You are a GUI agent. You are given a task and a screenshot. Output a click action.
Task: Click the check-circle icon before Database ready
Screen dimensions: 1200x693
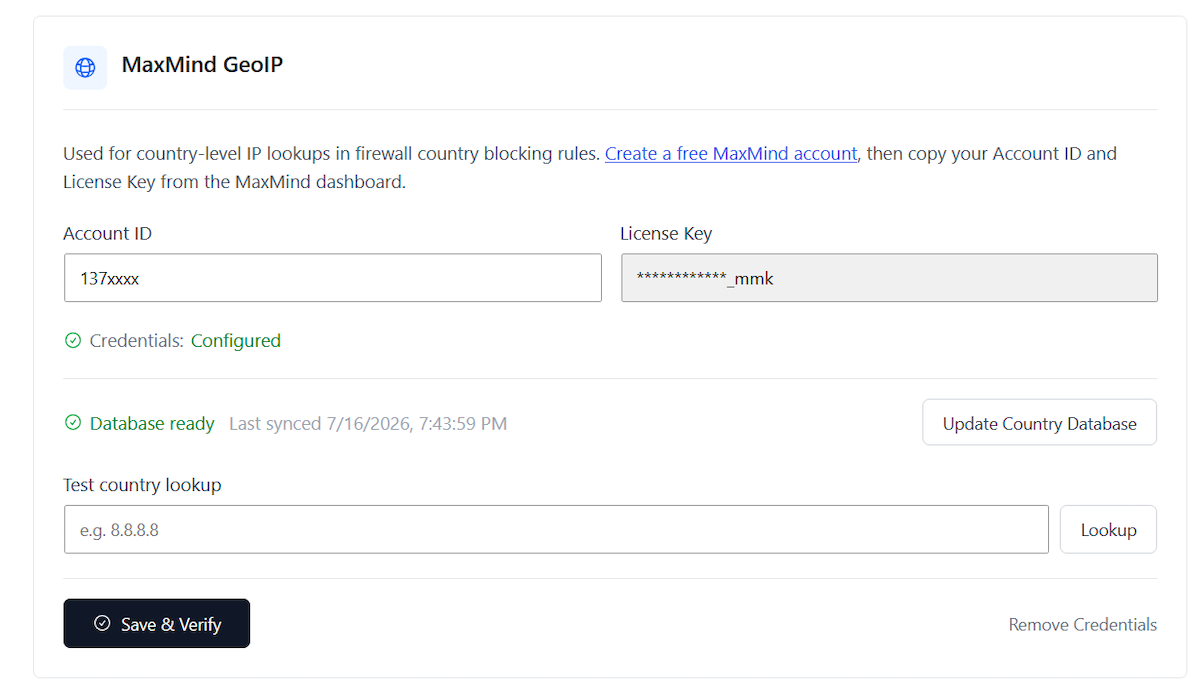point(72,423)
